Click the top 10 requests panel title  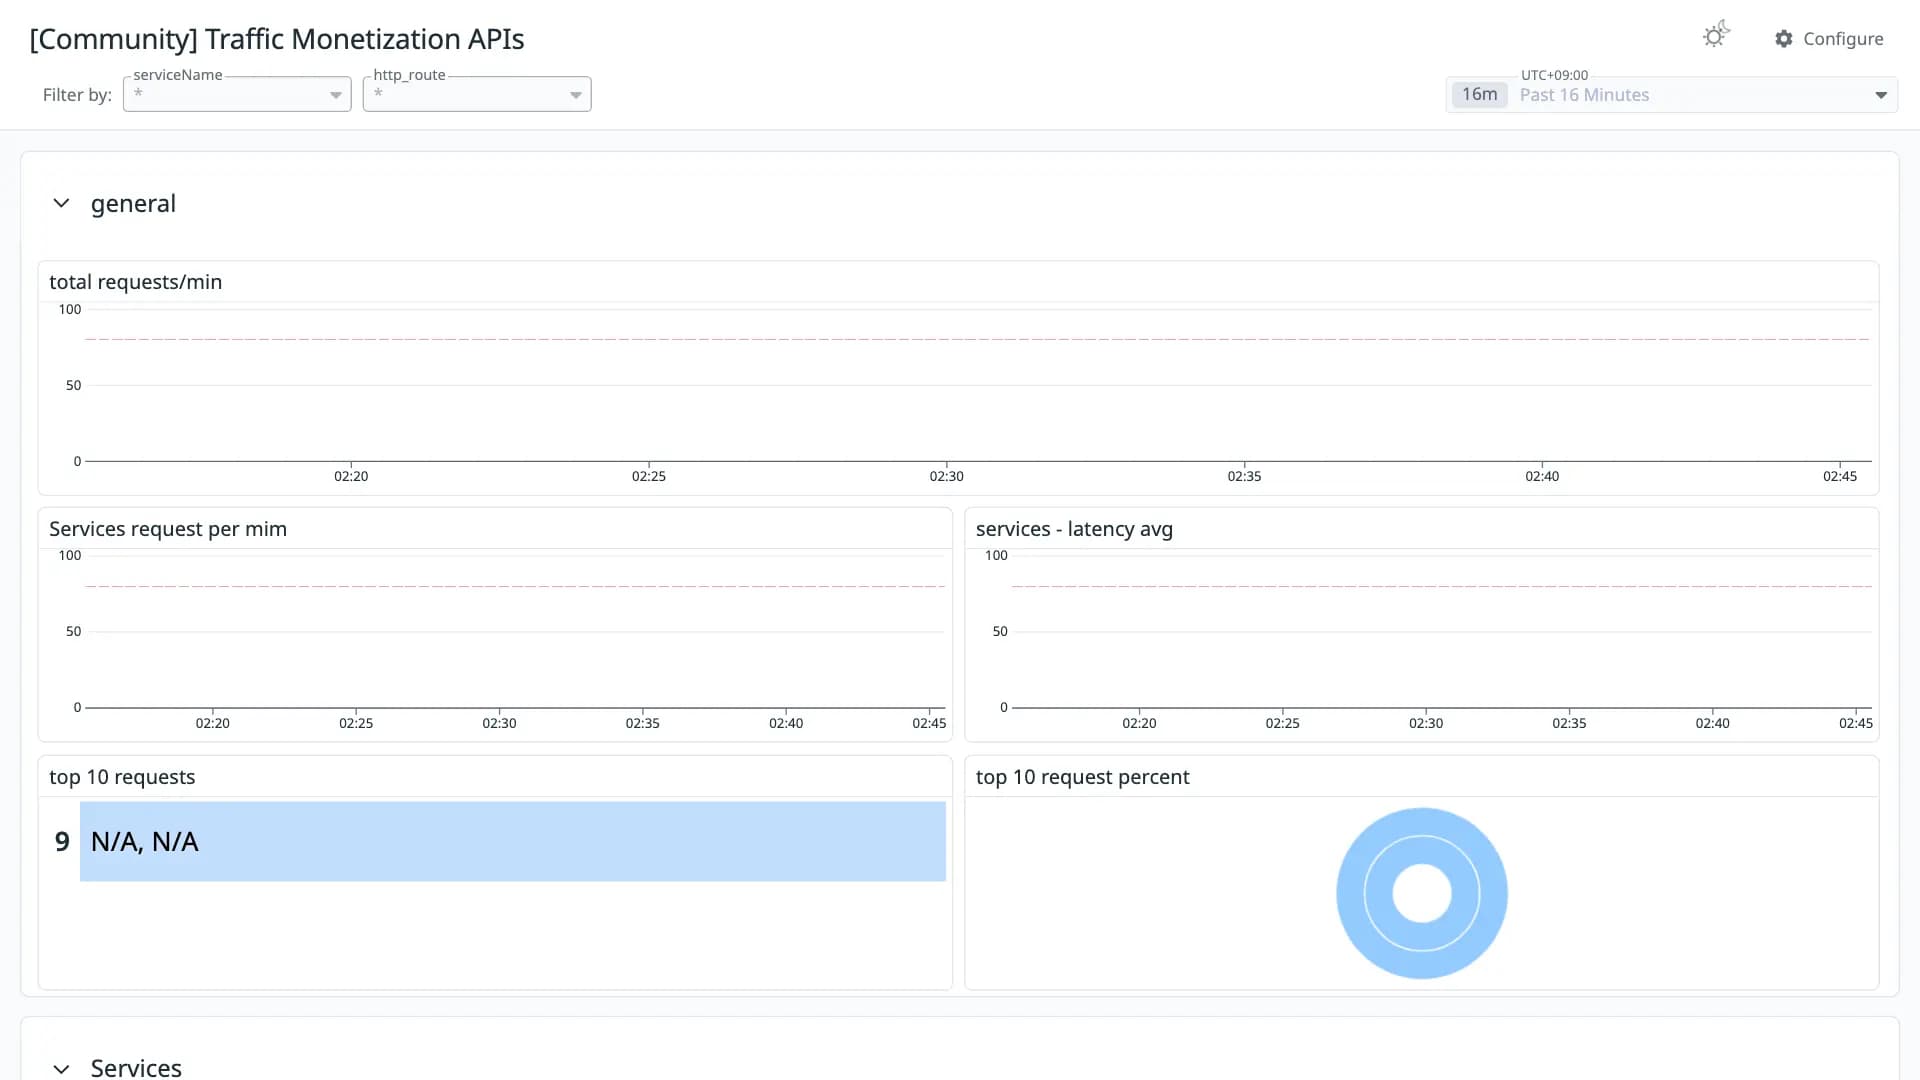122,777
